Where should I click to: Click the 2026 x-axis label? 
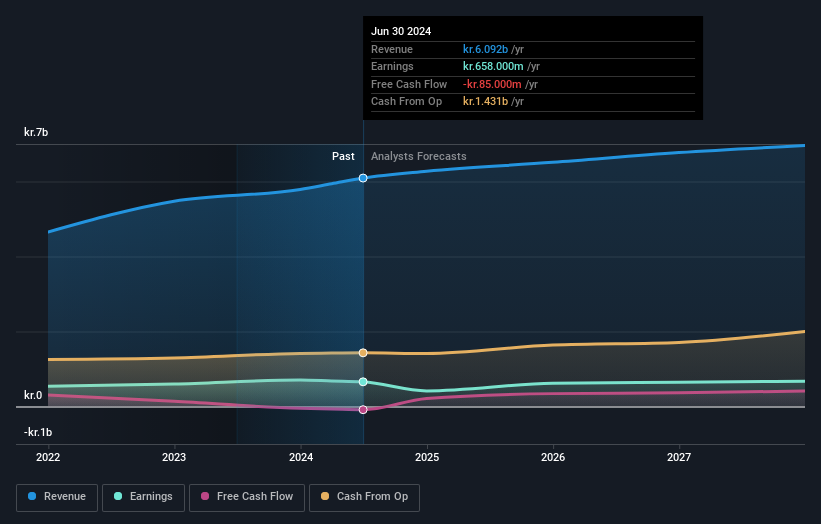[x=553, y=458]
